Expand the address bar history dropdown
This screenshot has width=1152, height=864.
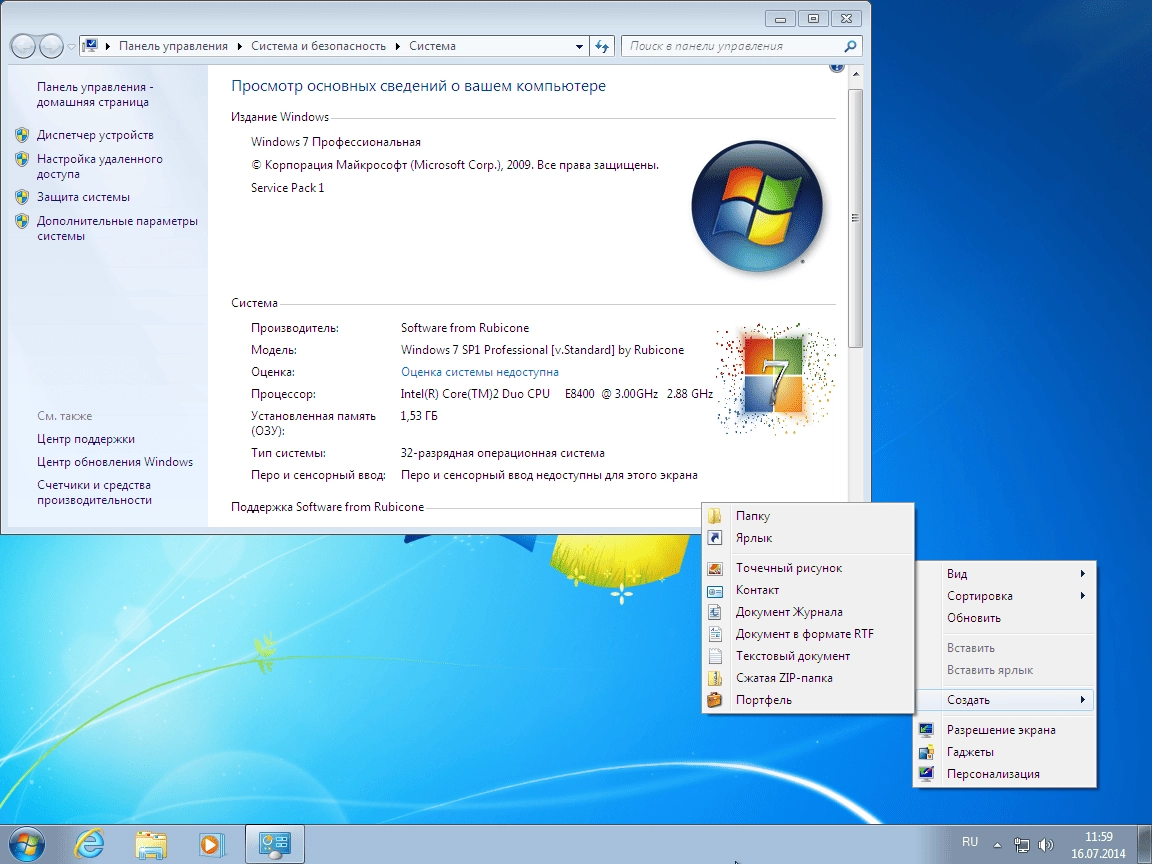pos(579,46)
